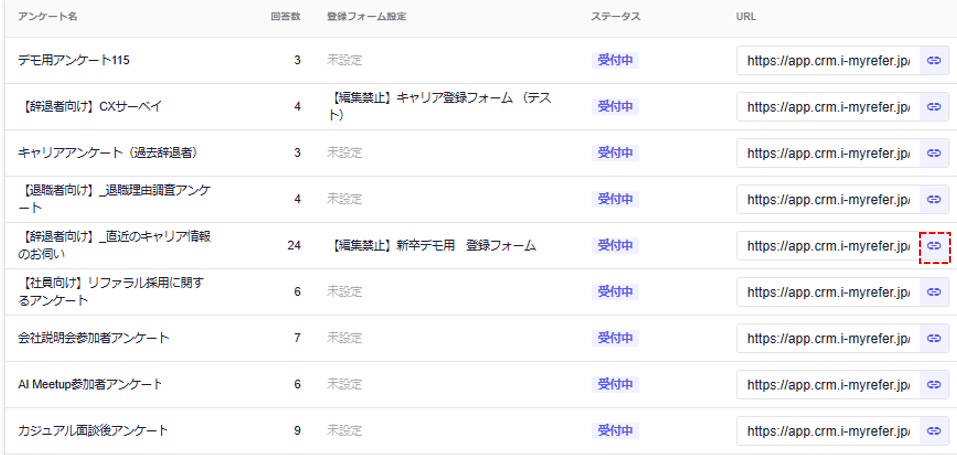
Task: Click the link icon for デモ用アンケート115
Action: click(x=934, y=61)
